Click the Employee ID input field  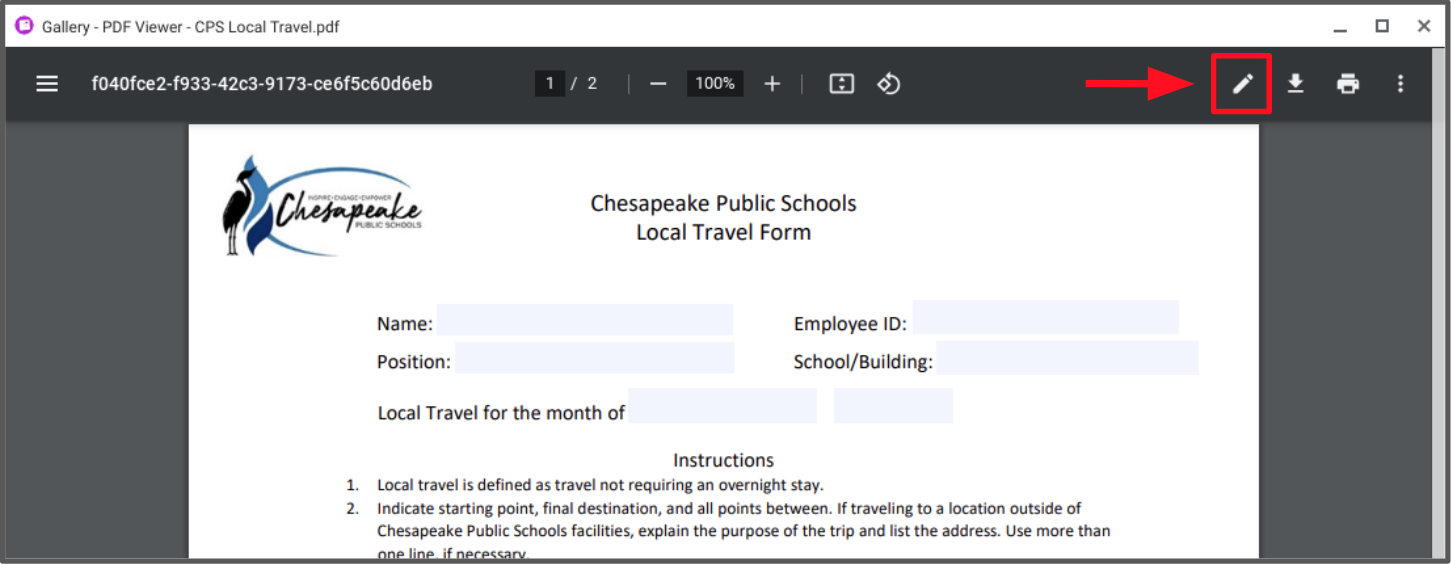(x=1046, y=318)
